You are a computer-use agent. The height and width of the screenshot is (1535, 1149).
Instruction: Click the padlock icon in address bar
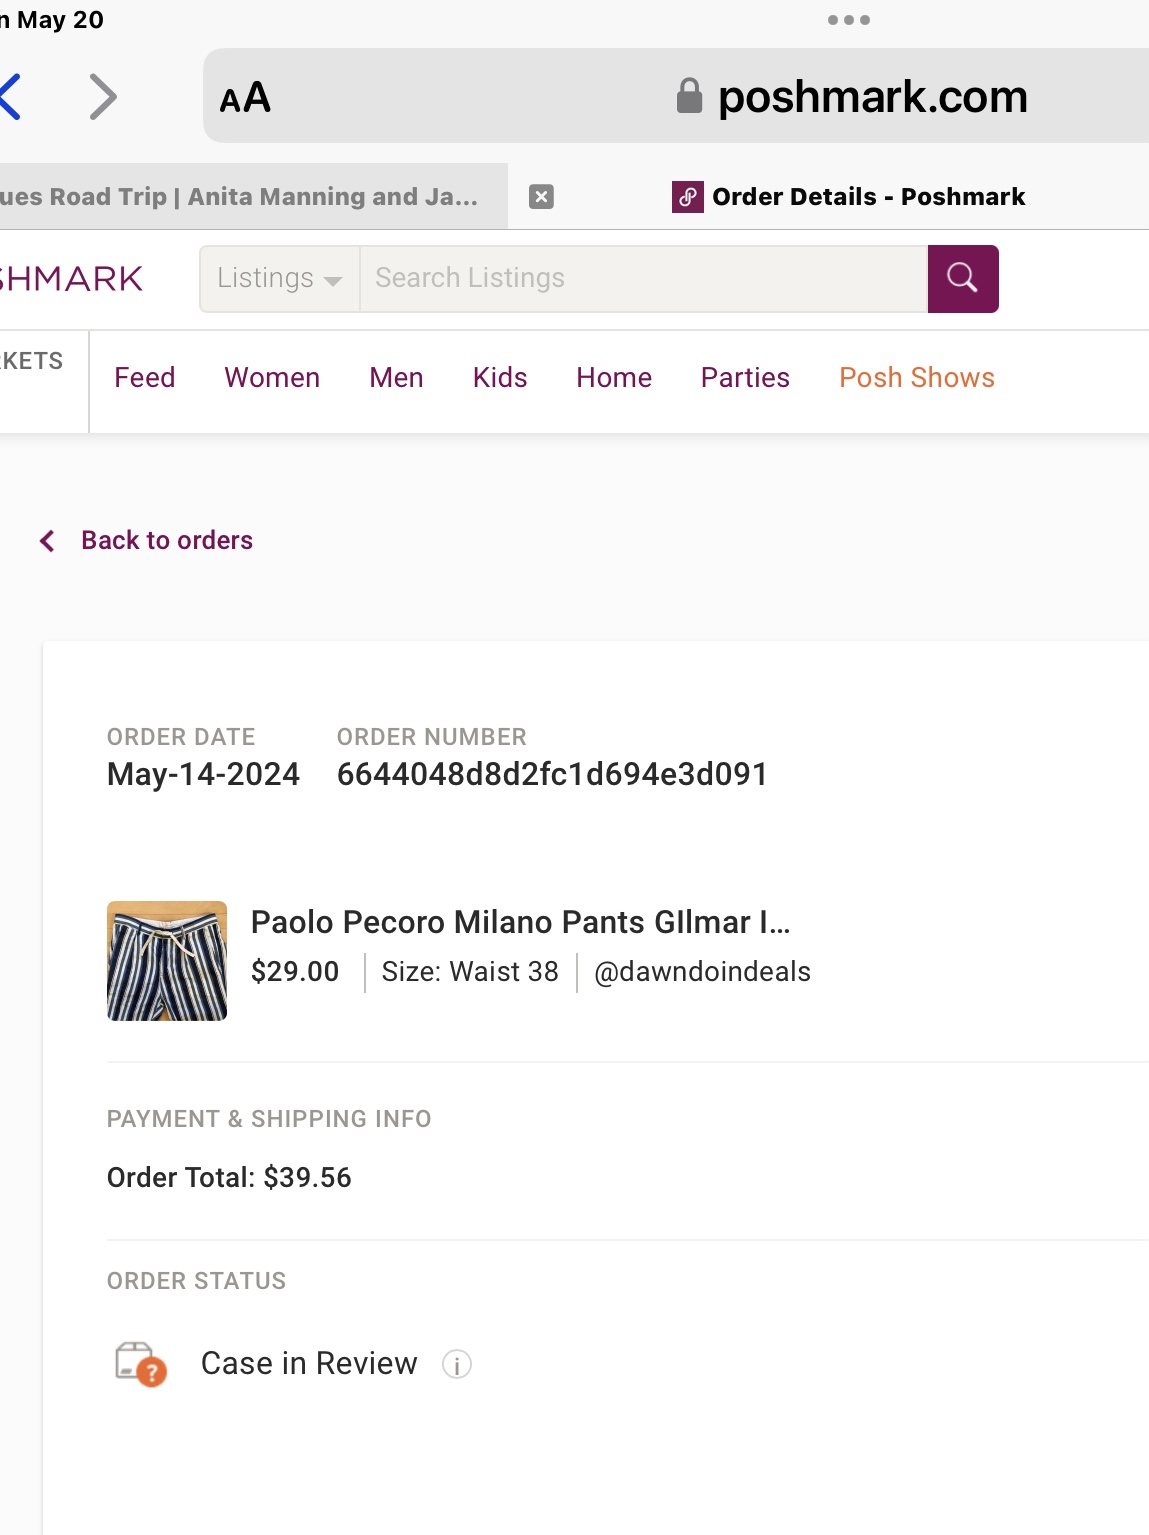pos(687,93)
